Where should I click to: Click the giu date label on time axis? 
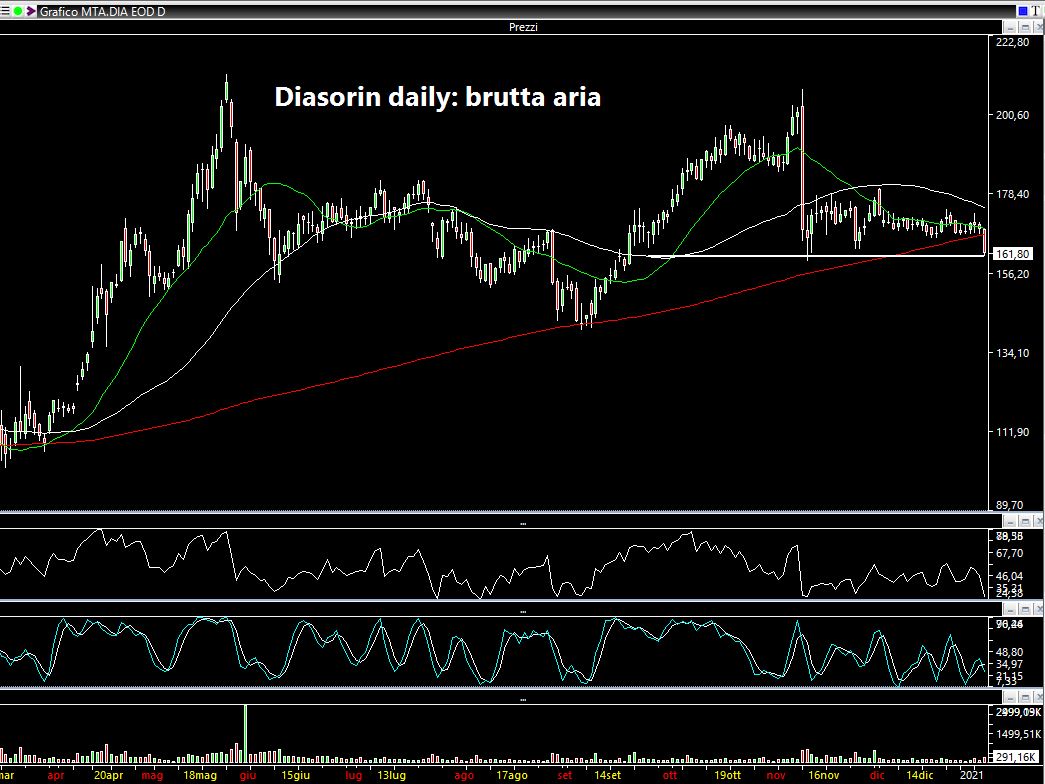click(x=248, y=775)
